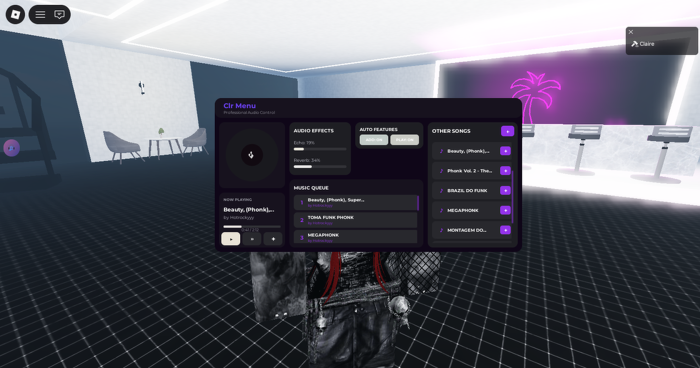
Task: Select queue item 1 Beauty, (Phonk), Super
Action: pos(355,202)
